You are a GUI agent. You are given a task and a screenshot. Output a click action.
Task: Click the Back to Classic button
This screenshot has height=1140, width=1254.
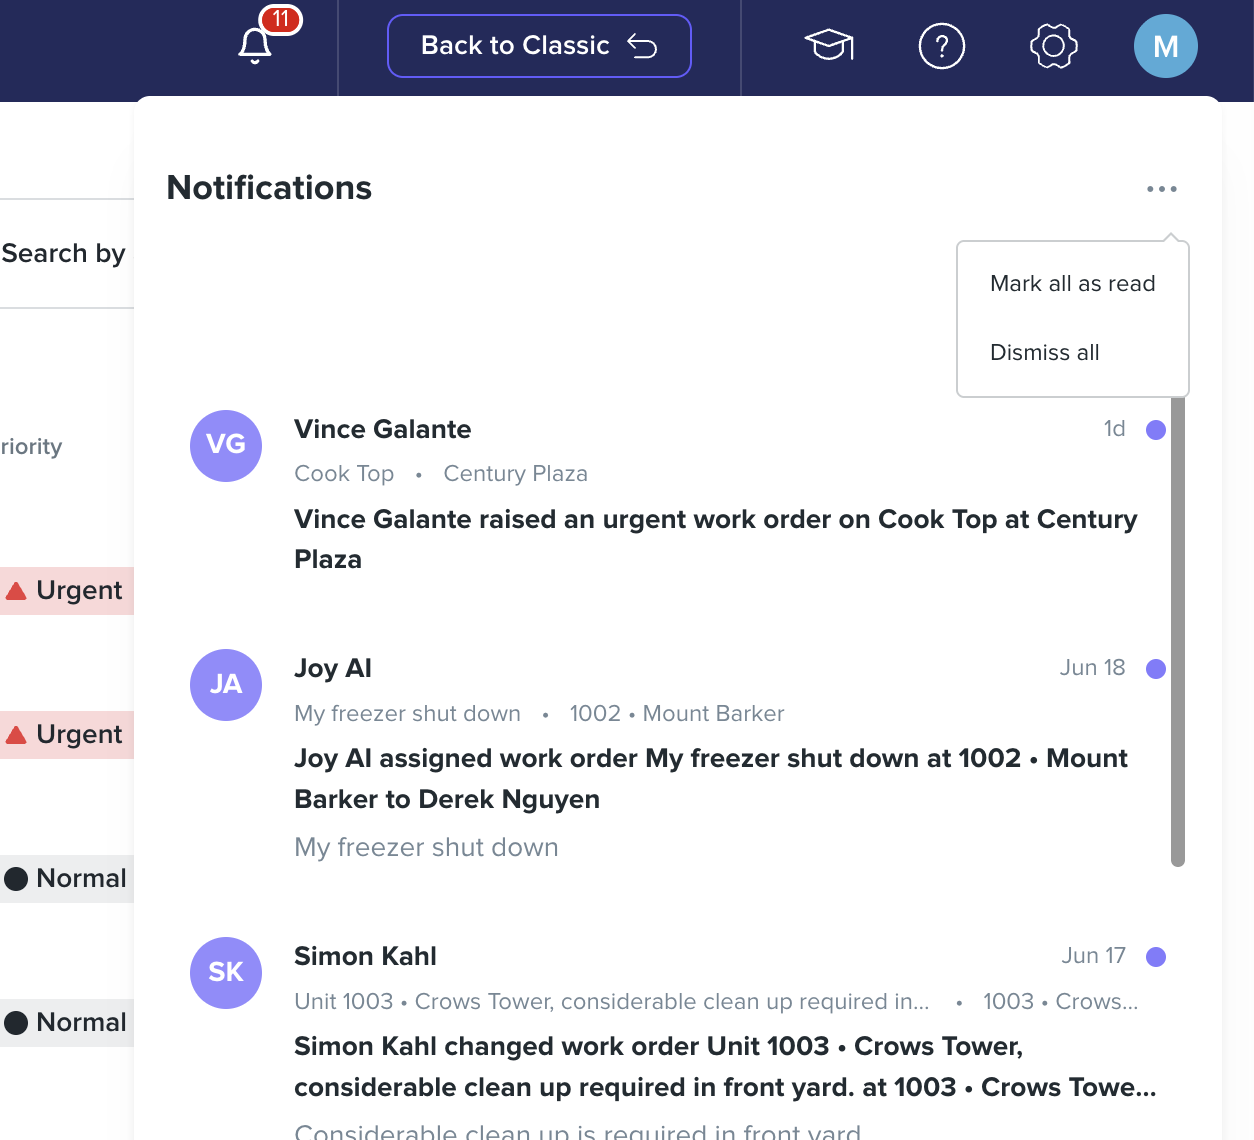539,46
